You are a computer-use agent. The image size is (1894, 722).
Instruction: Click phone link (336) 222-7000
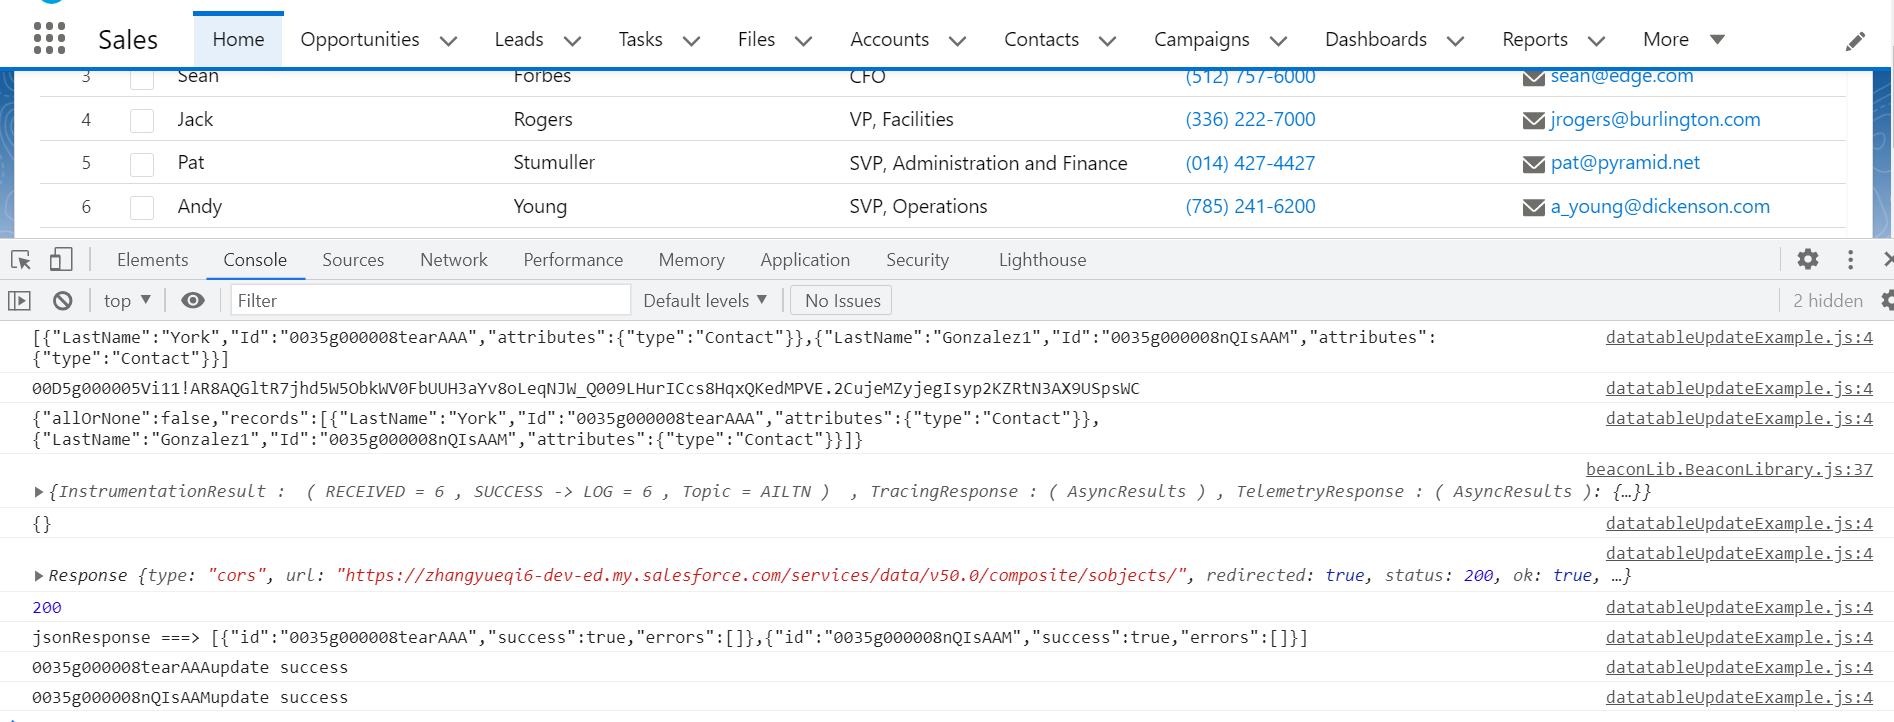coord(1250,119)
